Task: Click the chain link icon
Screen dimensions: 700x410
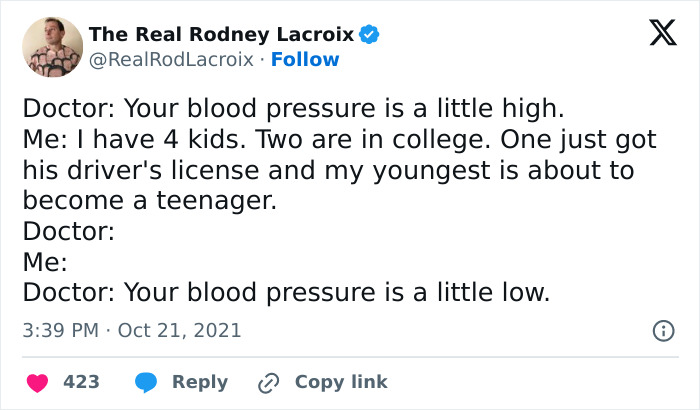Action: [x=268, y=382]
